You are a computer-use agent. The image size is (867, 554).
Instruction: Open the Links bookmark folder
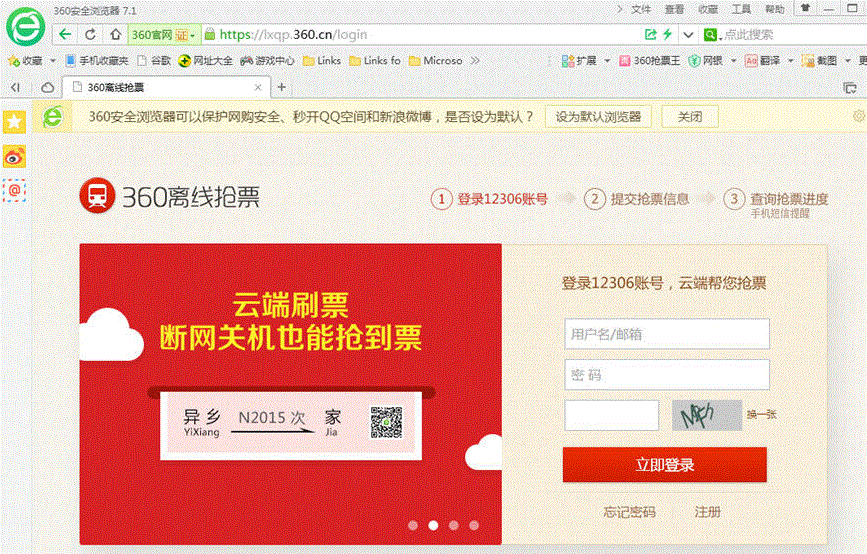coord(322,60)
